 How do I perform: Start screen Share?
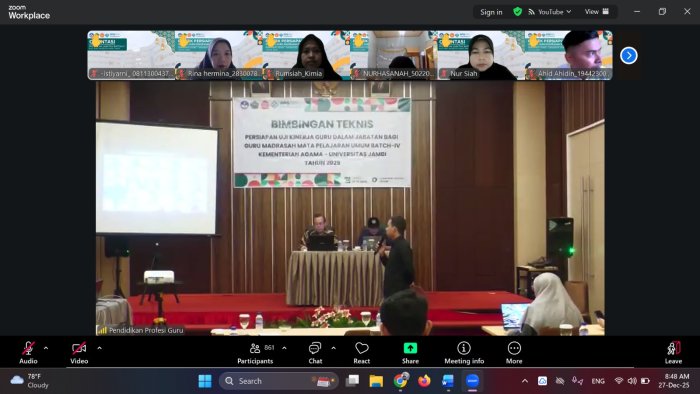[x=410, y=353]
